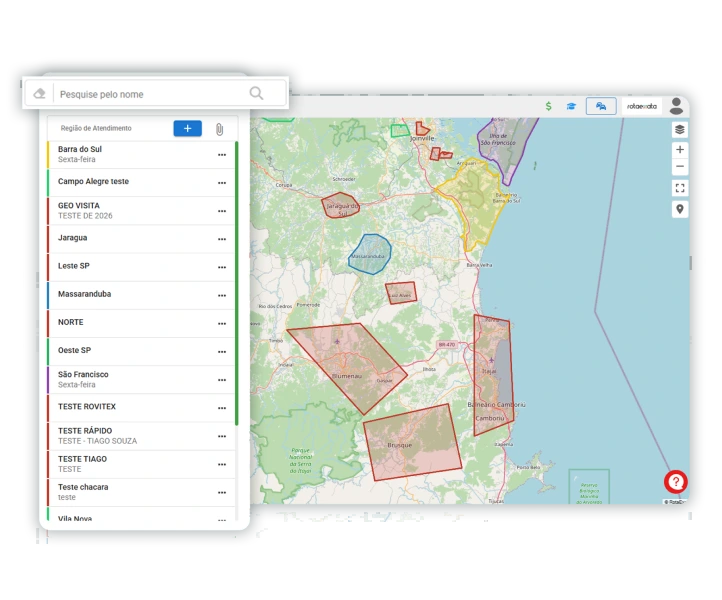Image resolution: width=722 pixels, height=600 pixels.
Task: Open options menu for TESTE TIAGO
Action: (x=222, y=464)
